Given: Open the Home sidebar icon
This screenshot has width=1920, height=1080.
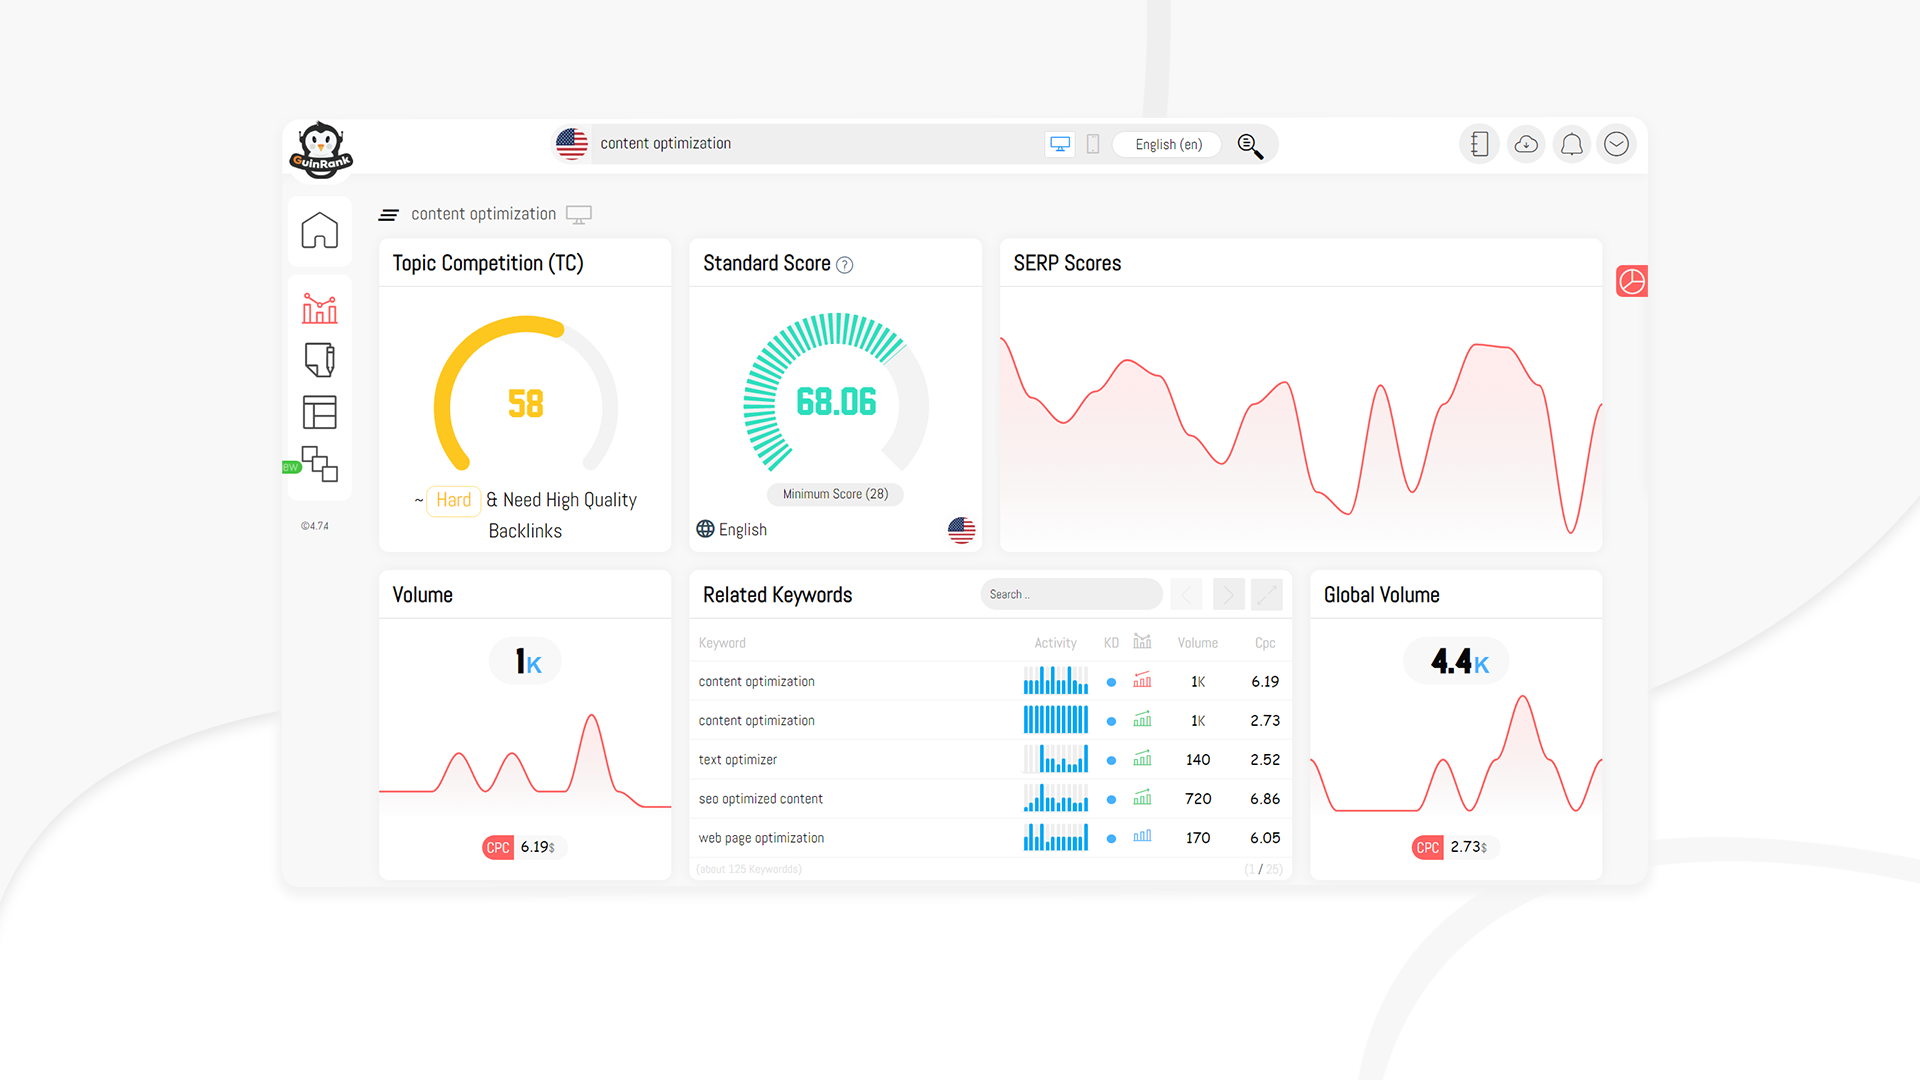Looking at the screenshot, I should click(320, 230).
